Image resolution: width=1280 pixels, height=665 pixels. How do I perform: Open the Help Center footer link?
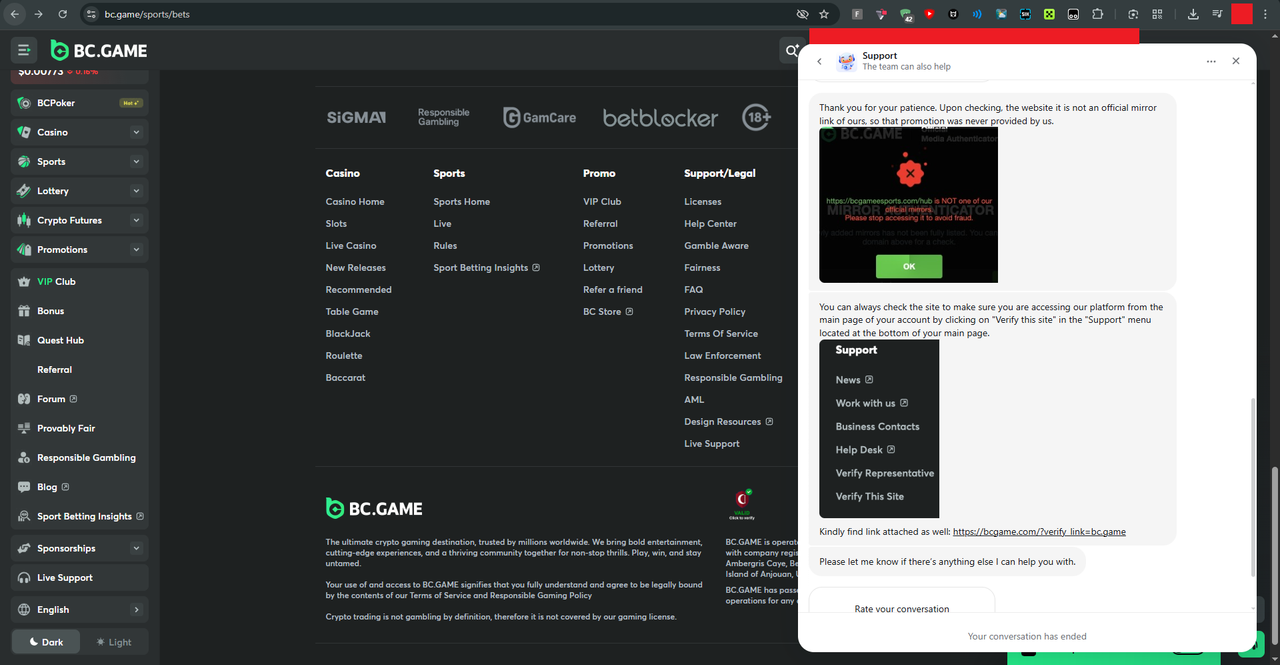(x=710, y=224)
